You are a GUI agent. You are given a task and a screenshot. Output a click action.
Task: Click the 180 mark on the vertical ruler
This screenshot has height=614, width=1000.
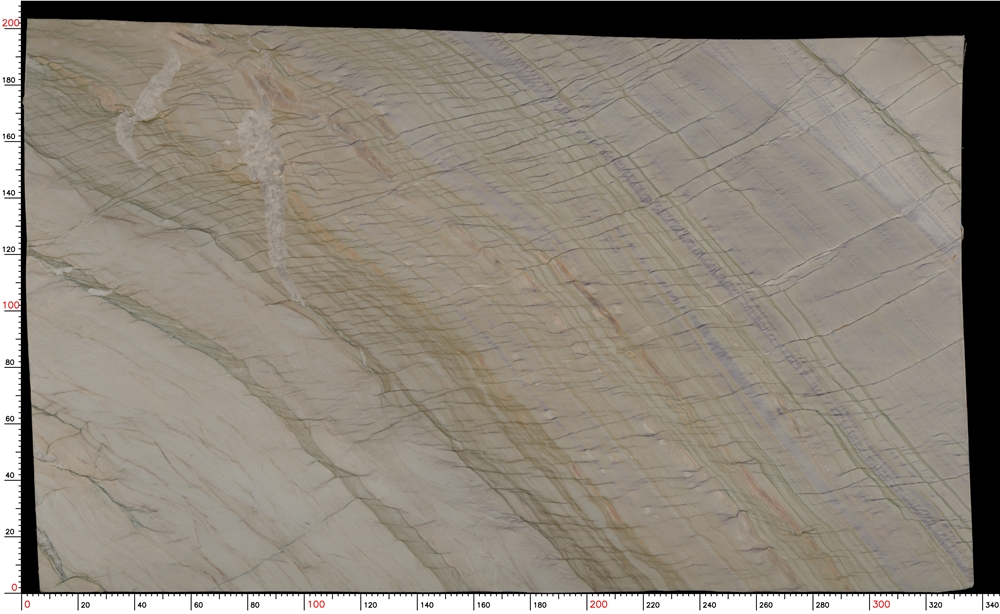click(x=10, y=80)
